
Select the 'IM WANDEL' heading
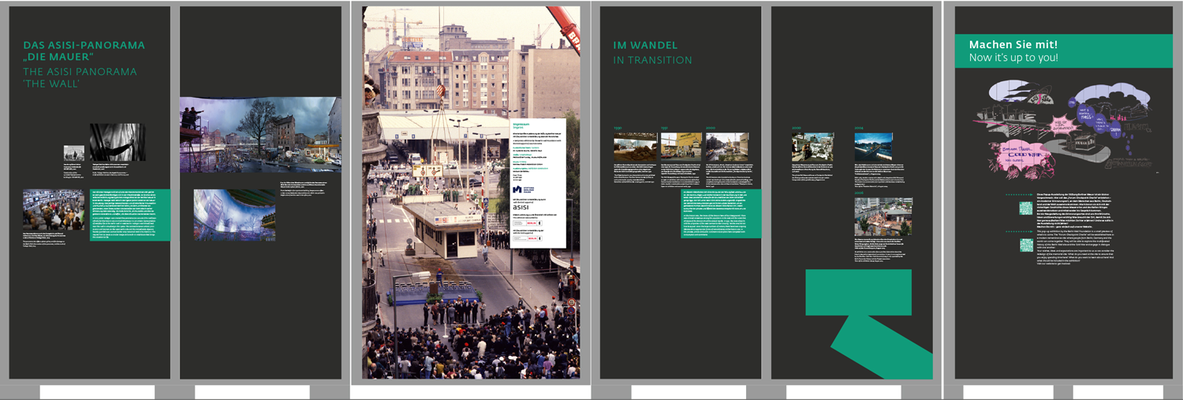[645, 45]
